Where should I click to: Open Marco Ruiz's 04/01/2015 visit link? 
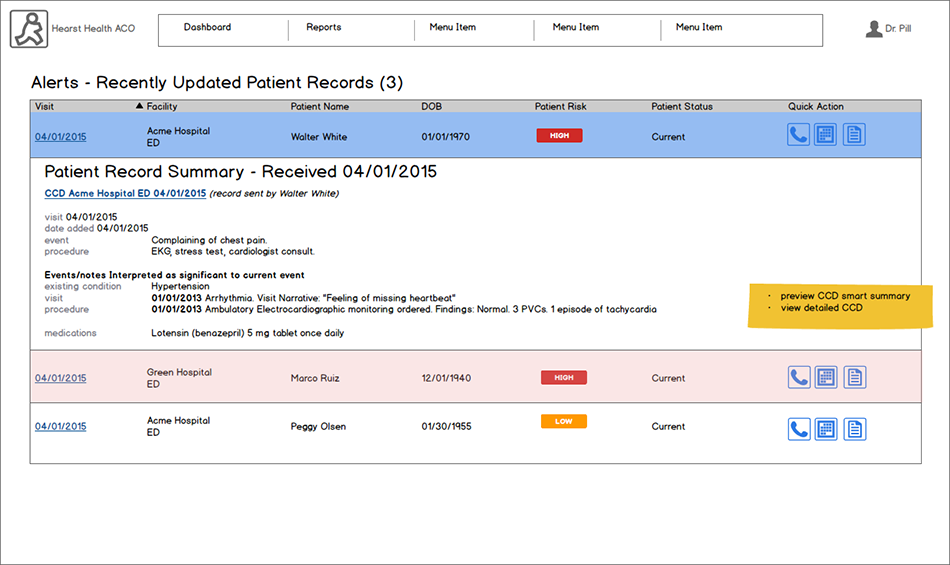(x=60, y=378)
